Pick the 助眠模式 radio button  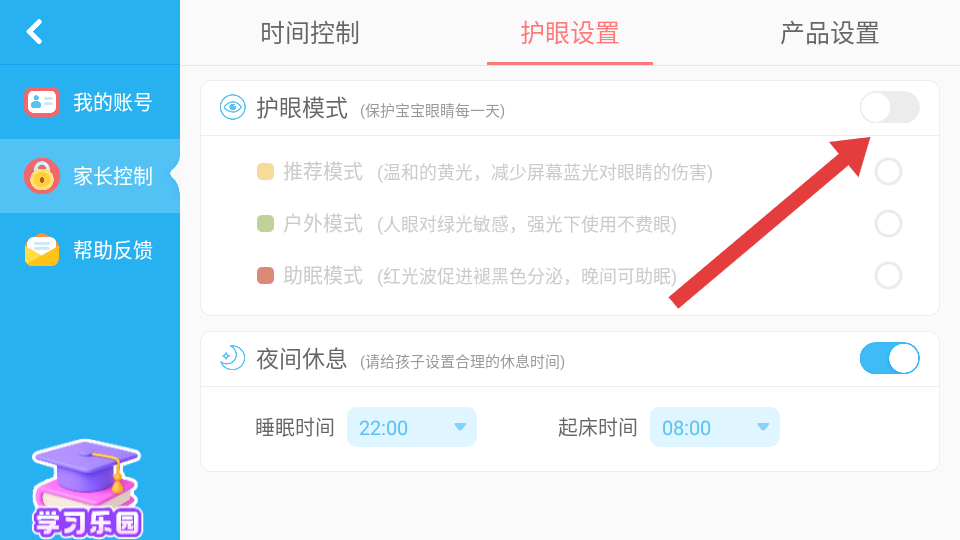(888, 275)
